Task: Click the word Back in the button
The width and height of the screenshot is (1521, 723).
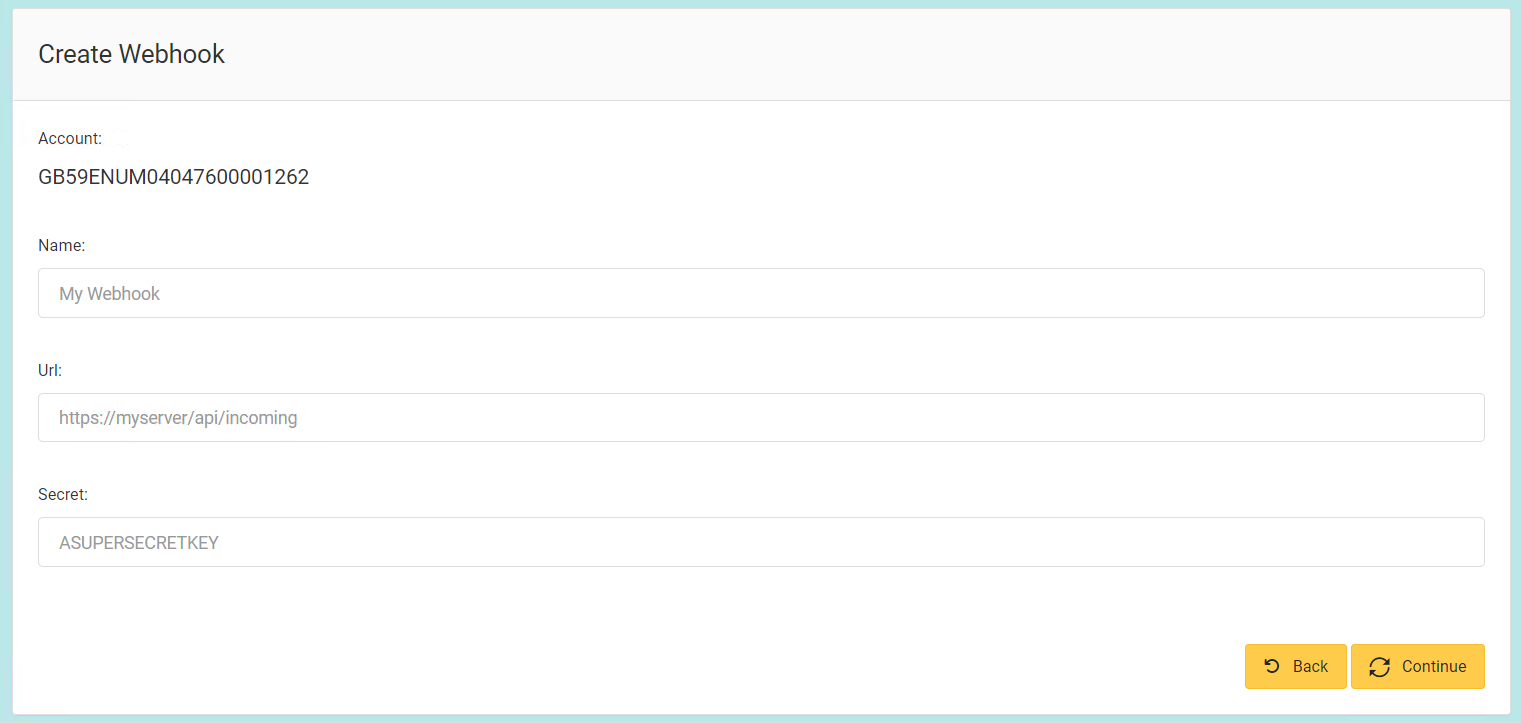Action: click(1310, 667)
